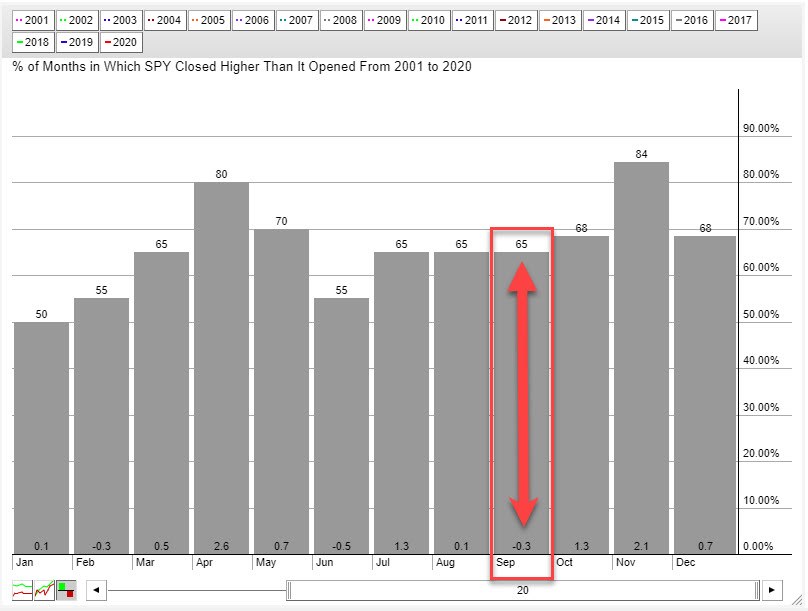Click the June bar labeled 55
The width and height of the screenshot is (808, 611).
pyautogui.click(x=342, y=426)
